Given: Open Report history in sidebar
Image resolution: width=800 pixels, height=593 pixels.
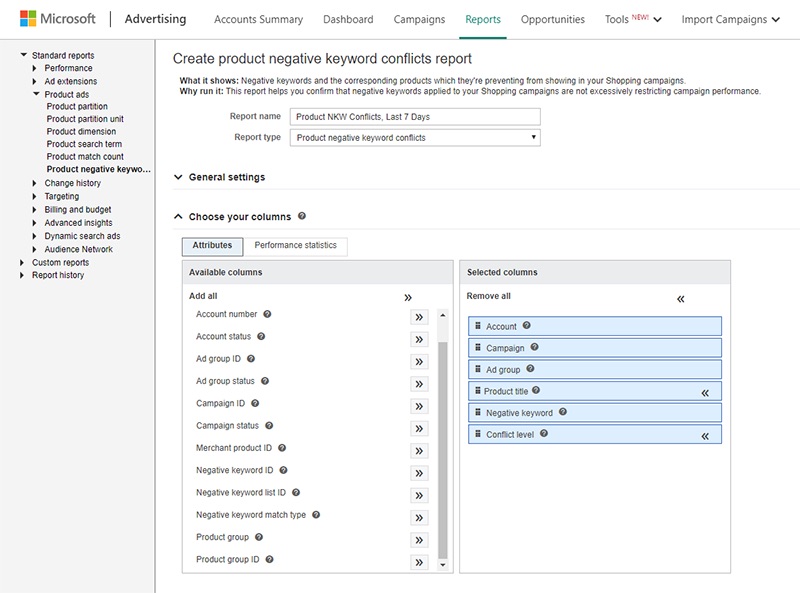Looking at the screenshot, I should 58,275.
